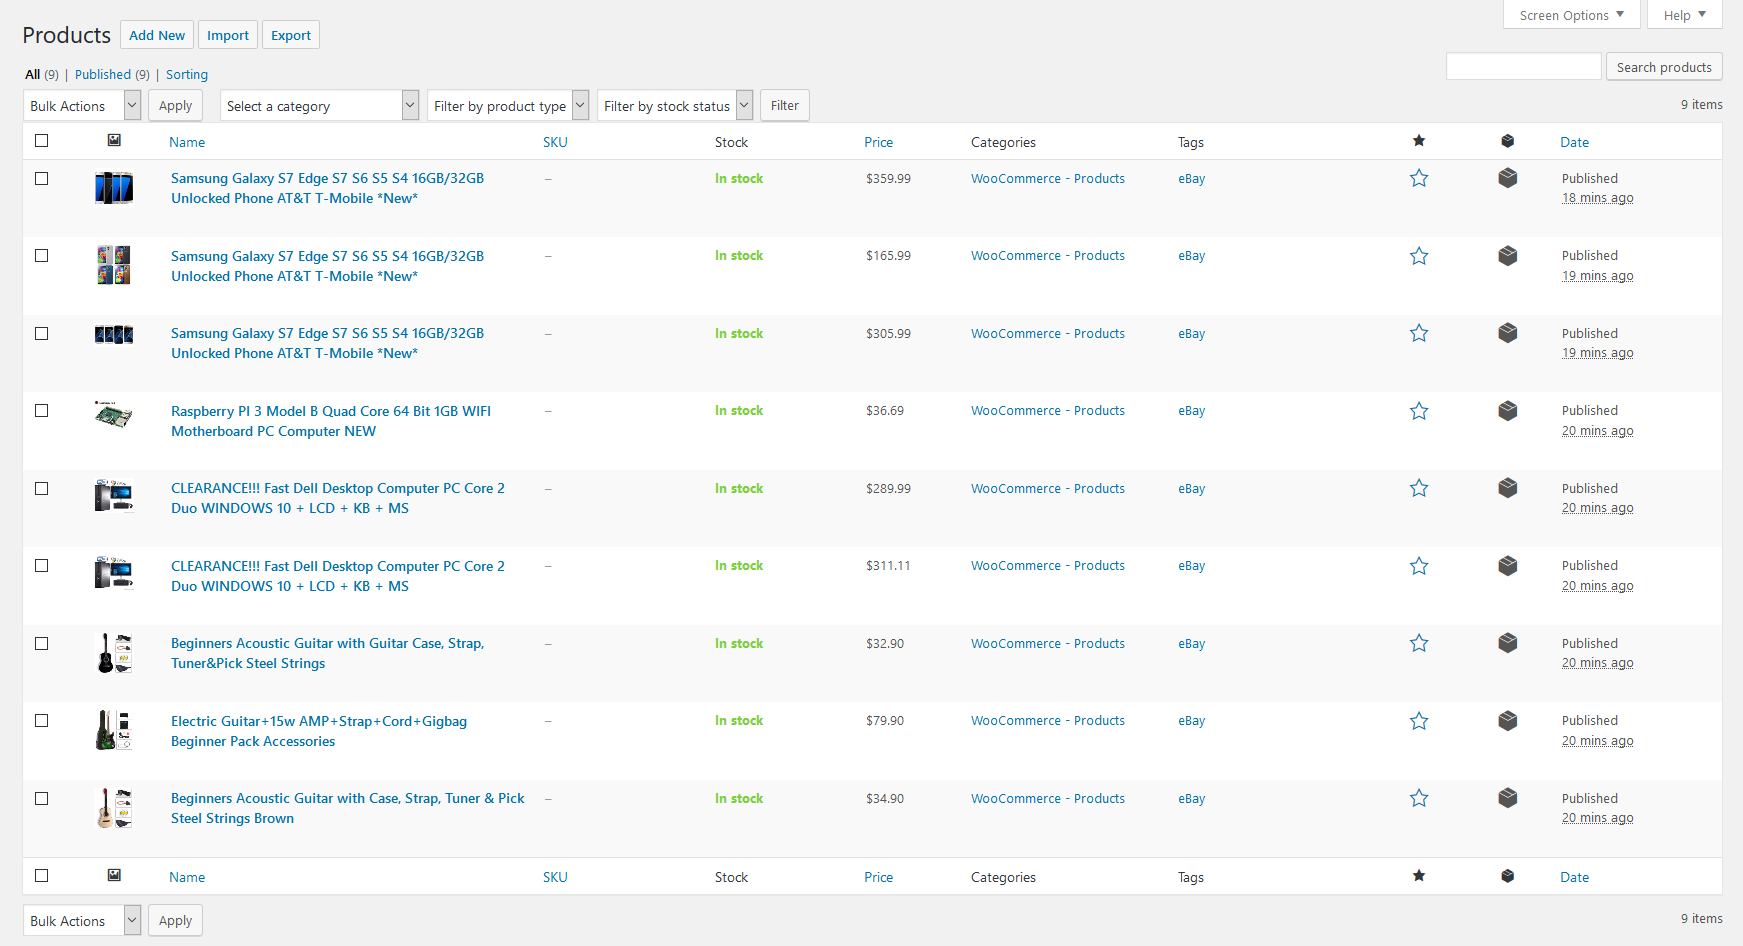Show Published products view

[103, 74]
